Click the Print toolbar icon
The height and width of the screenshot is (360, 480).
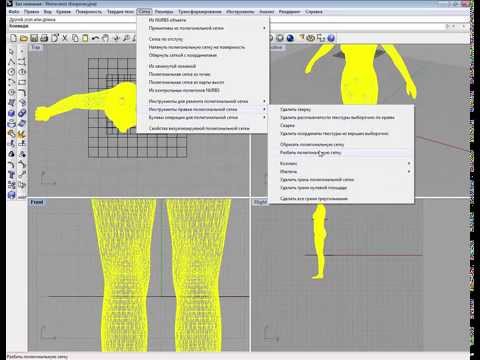(x=44, y=38)
